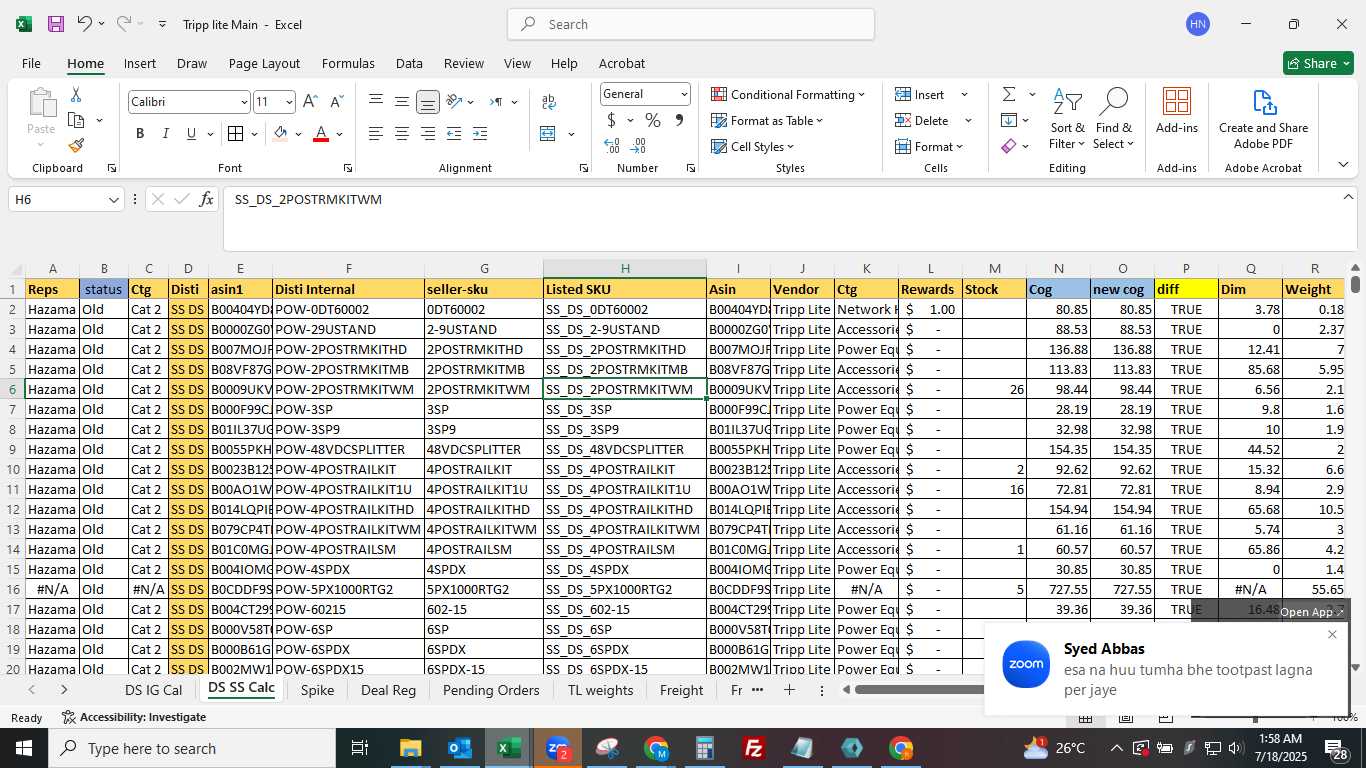Toggle Bold formatting
Screen dimensions: 1366x768
tap(140, 134)
